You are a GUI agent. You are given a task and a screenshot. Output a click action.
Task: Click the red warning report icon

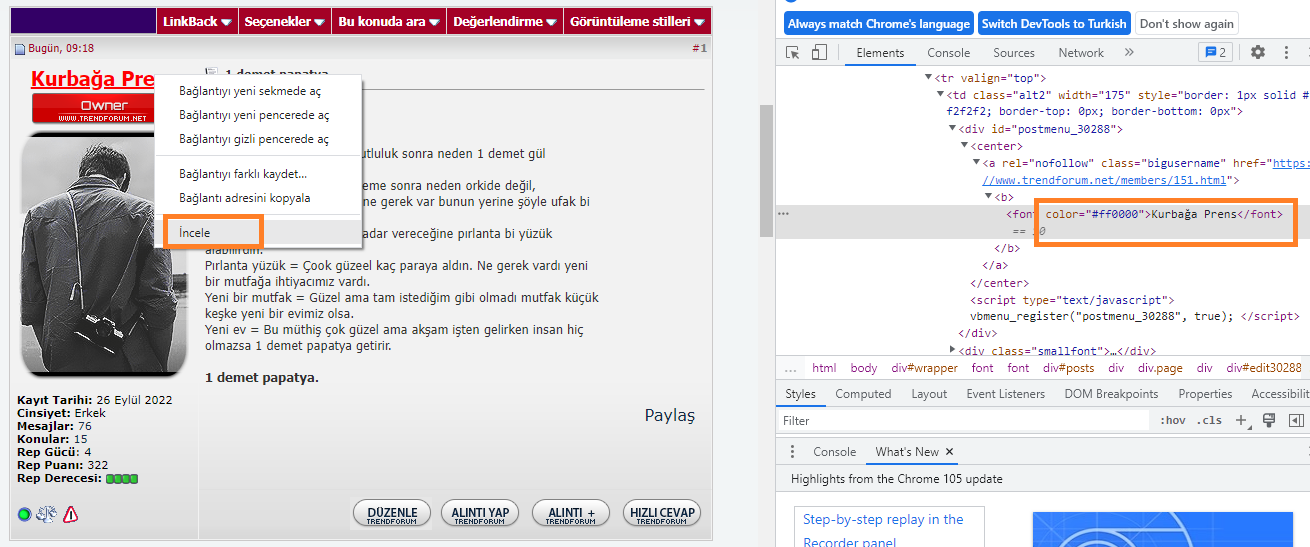[70, 515]
